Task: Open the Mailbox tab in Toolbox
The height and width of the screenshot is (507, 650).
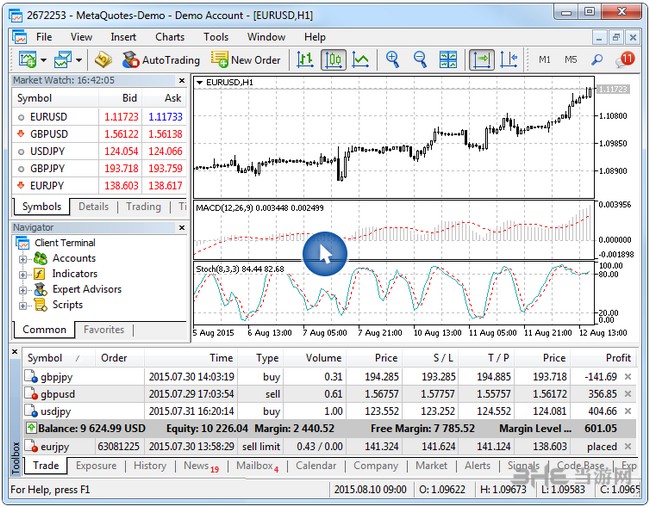Action: pos(257,466)
